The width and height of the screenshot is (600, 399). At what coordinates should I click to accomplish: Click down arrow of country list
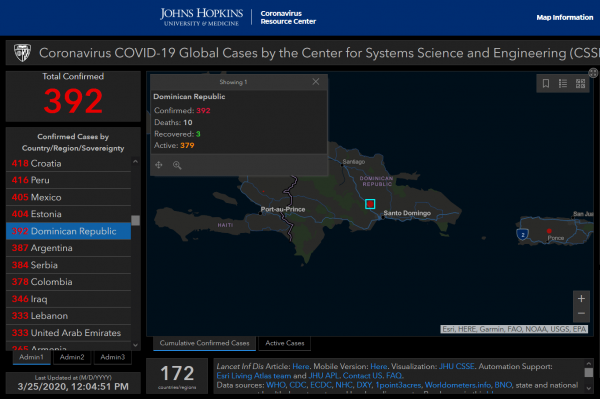[135, 345]
